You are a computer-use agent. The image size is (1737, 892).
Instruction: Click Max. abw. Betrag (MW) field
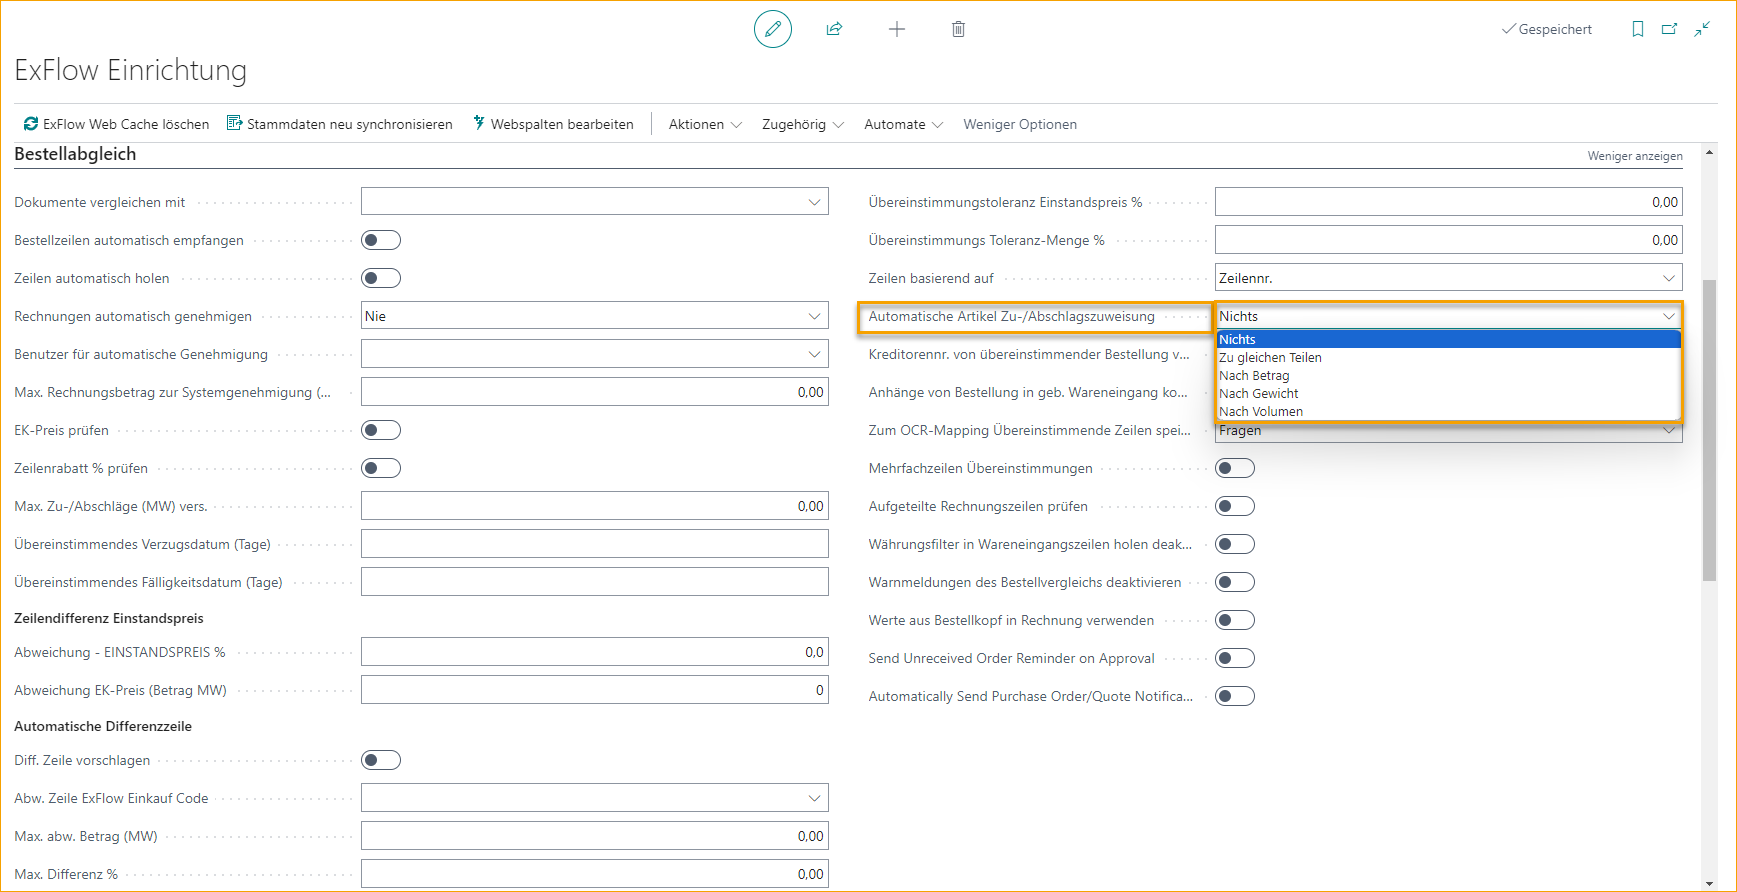point(594,836)
